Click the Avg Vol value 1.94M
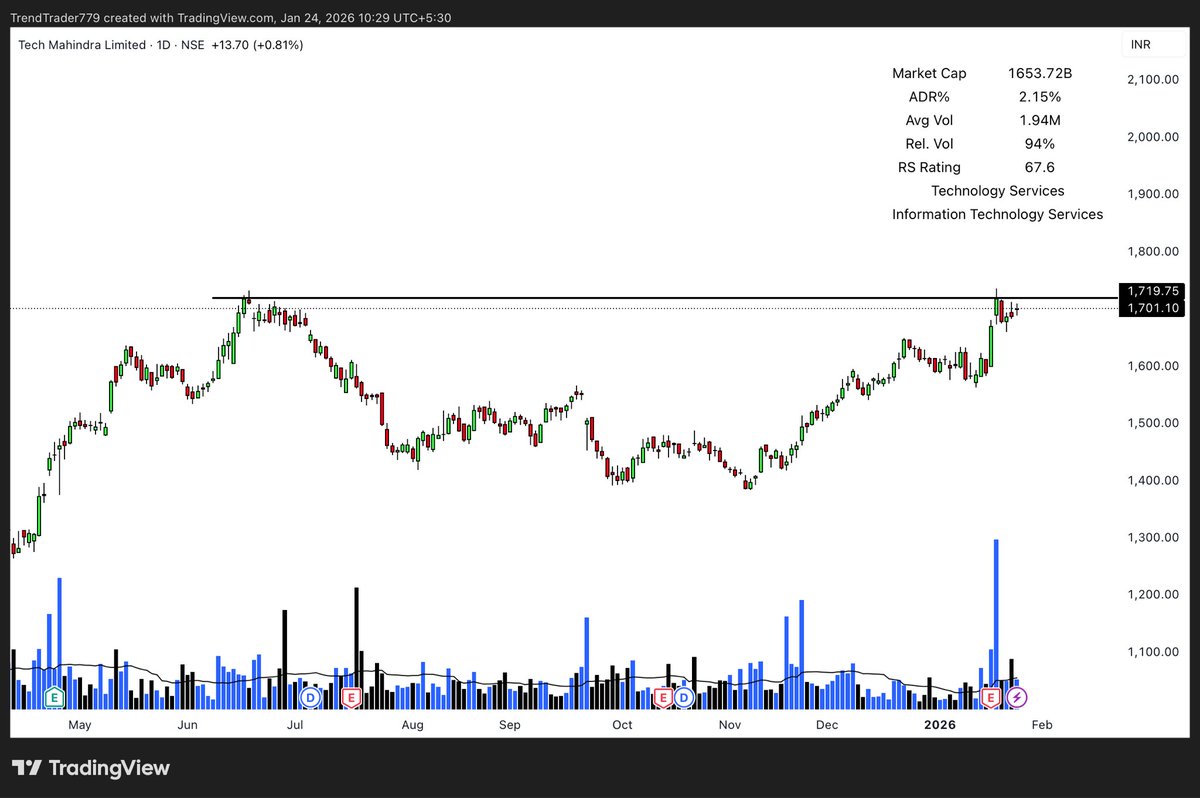The height and width of the screenshot is (798, 1200). point(1040,120)
